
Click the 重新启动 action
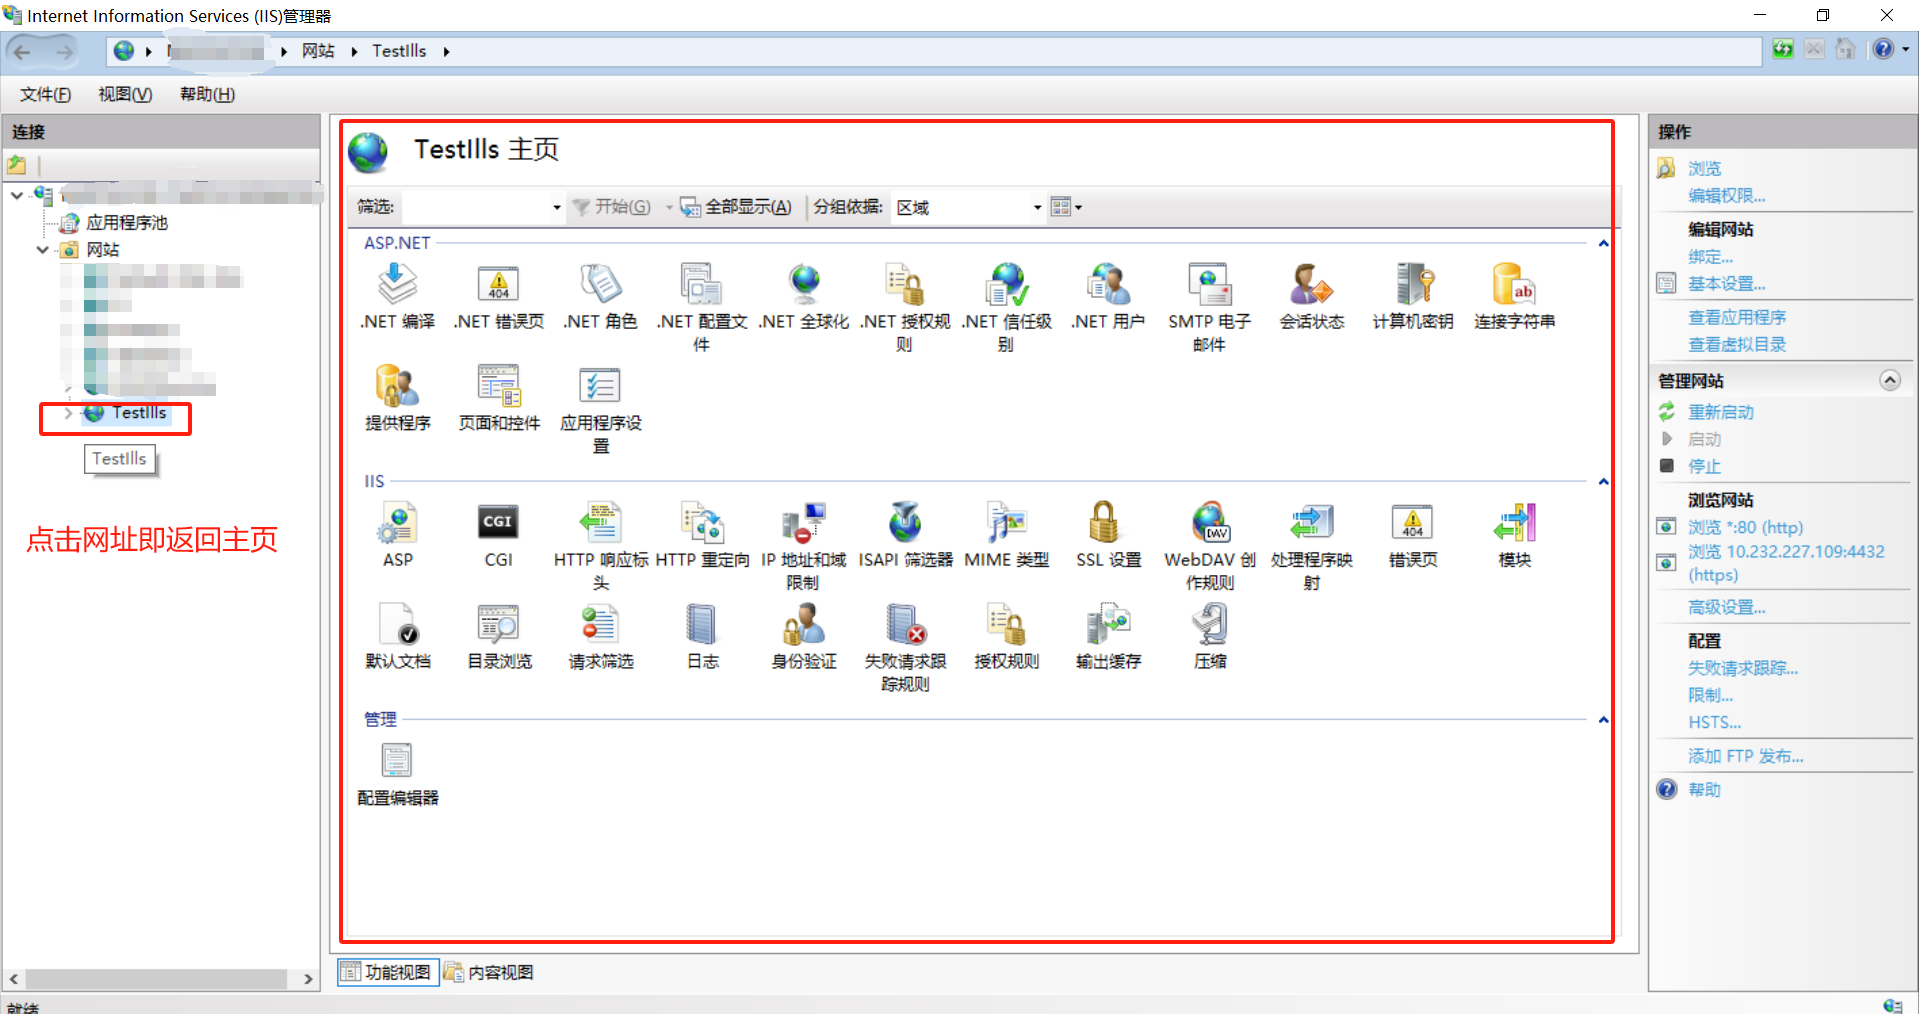coord(1720,412)
